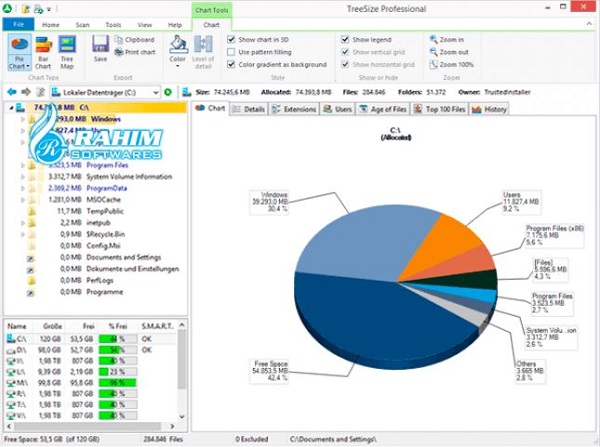Toggle Color gradient as background
This screenshot has width=600, height=447.
click(x=231, y=64)
